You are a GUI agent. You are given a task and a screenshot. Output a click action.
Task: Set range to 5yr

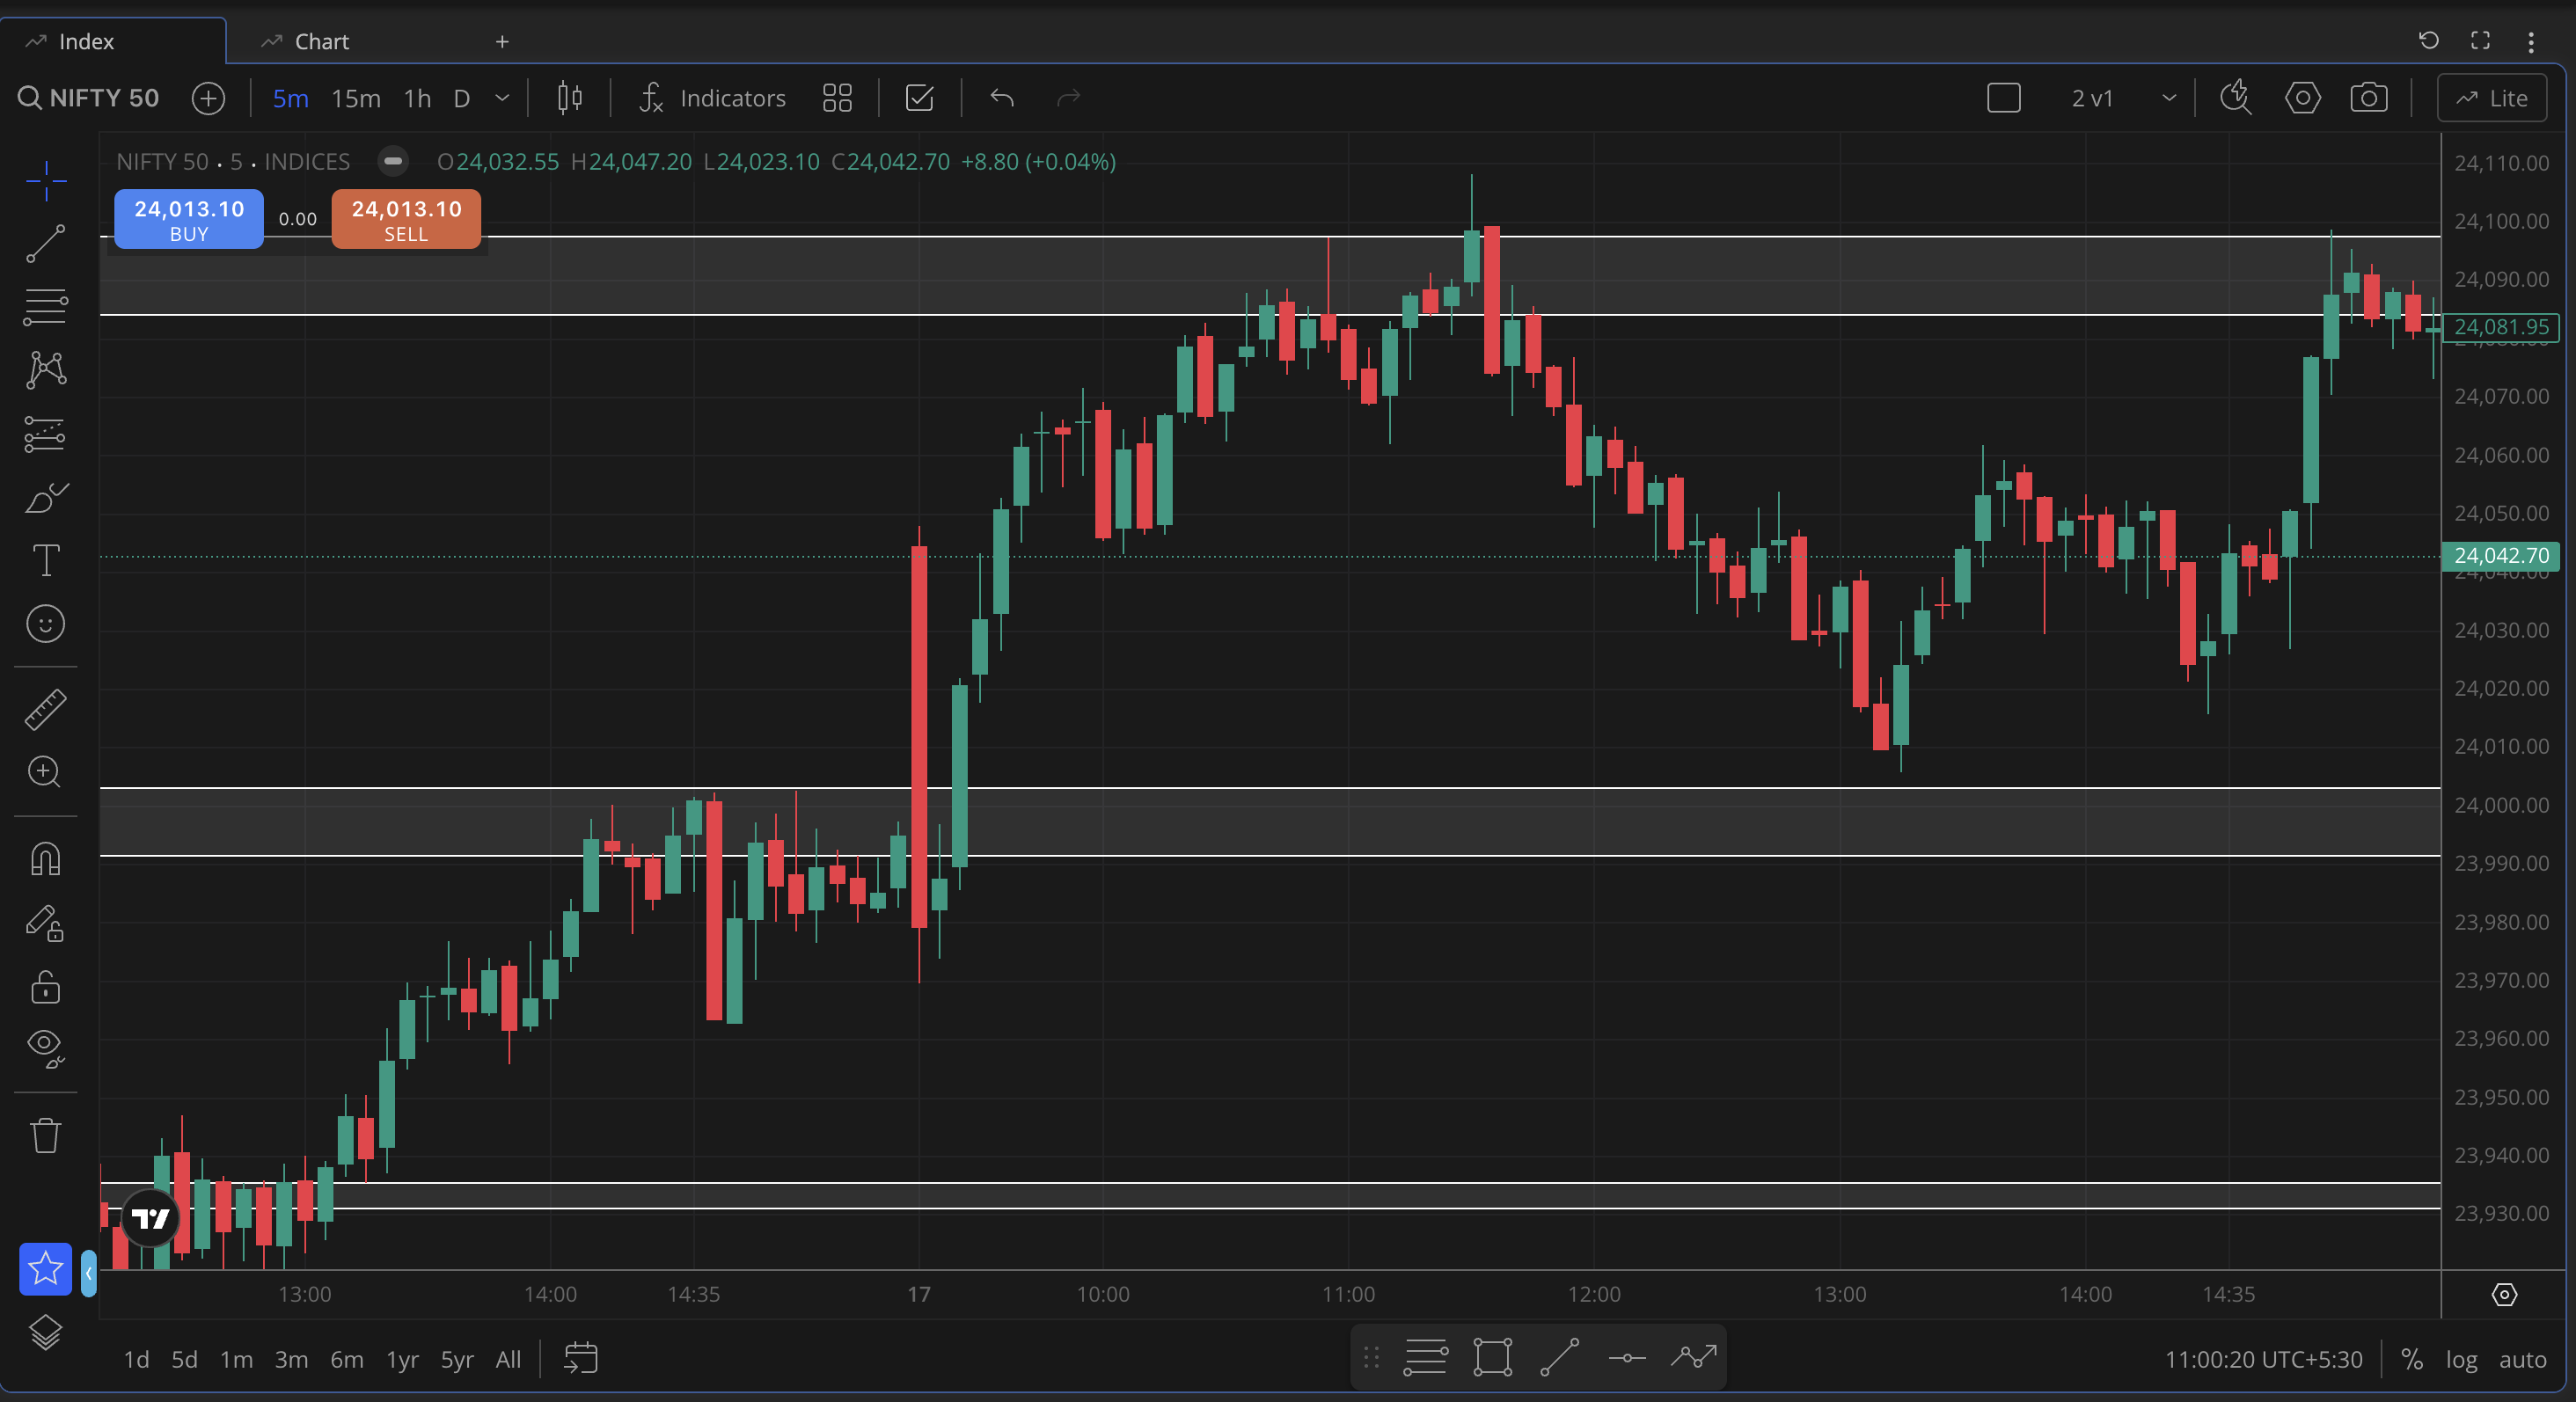[457, 1359]
